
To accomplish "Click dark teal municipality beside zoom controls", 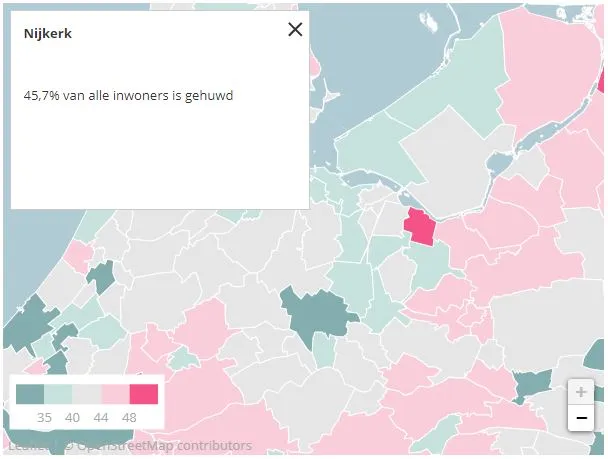I will 530,385.
